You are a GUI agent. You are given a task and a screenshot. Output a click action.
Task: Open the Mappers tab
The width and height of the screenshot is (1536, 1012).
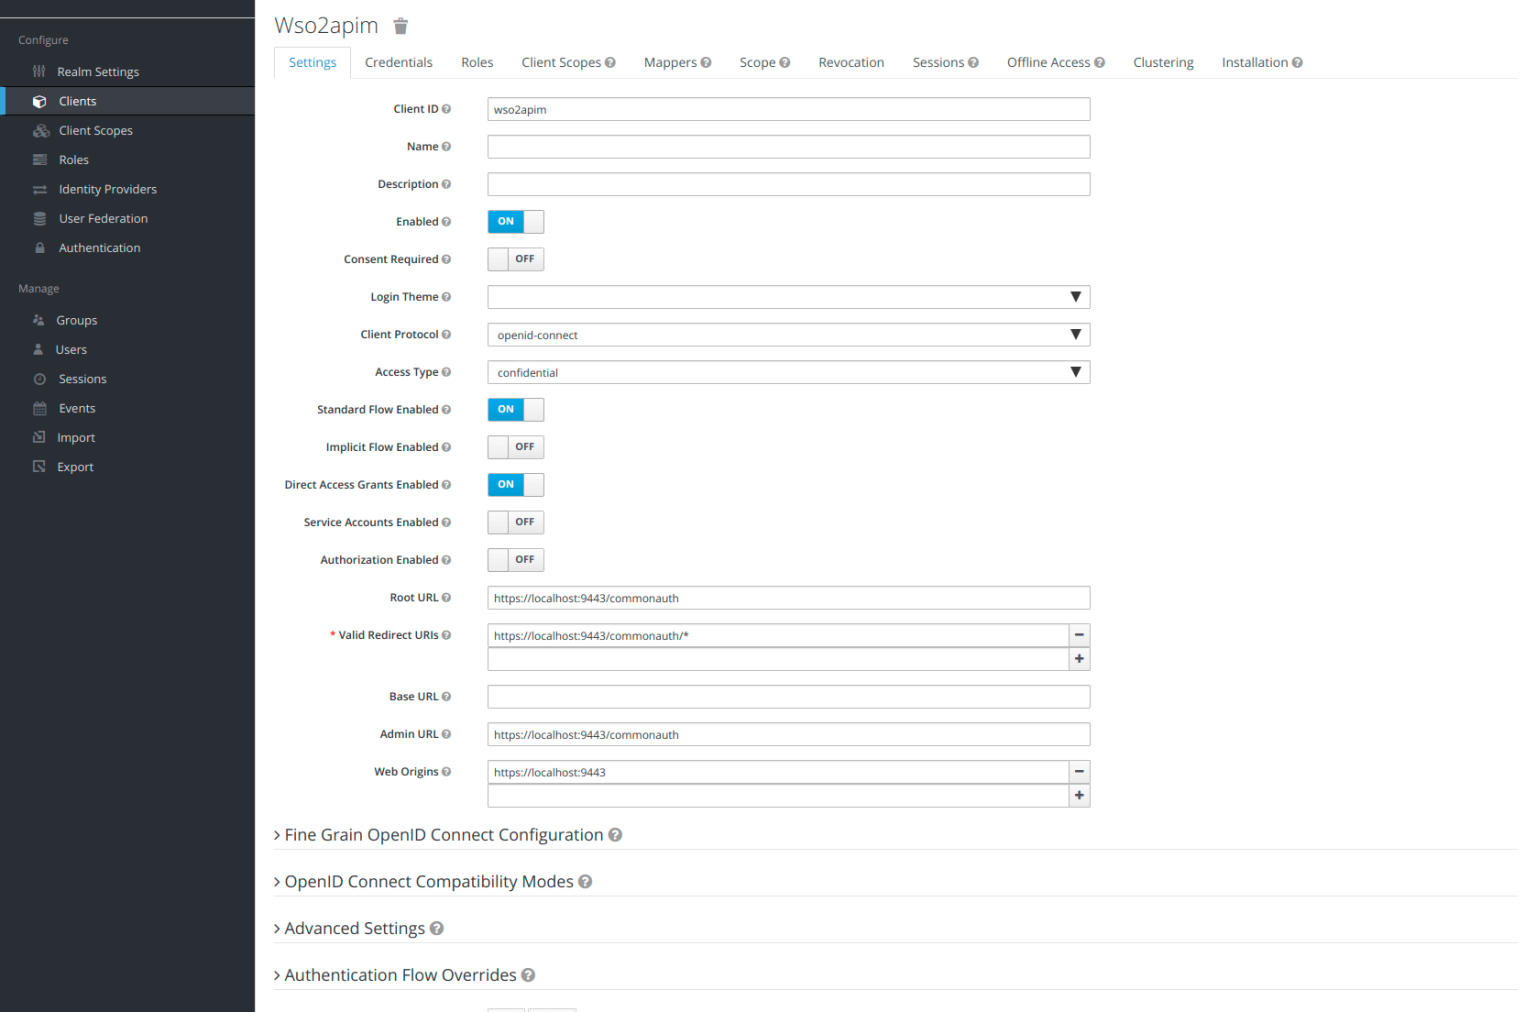pyautogui.click(x=671, y=62)
